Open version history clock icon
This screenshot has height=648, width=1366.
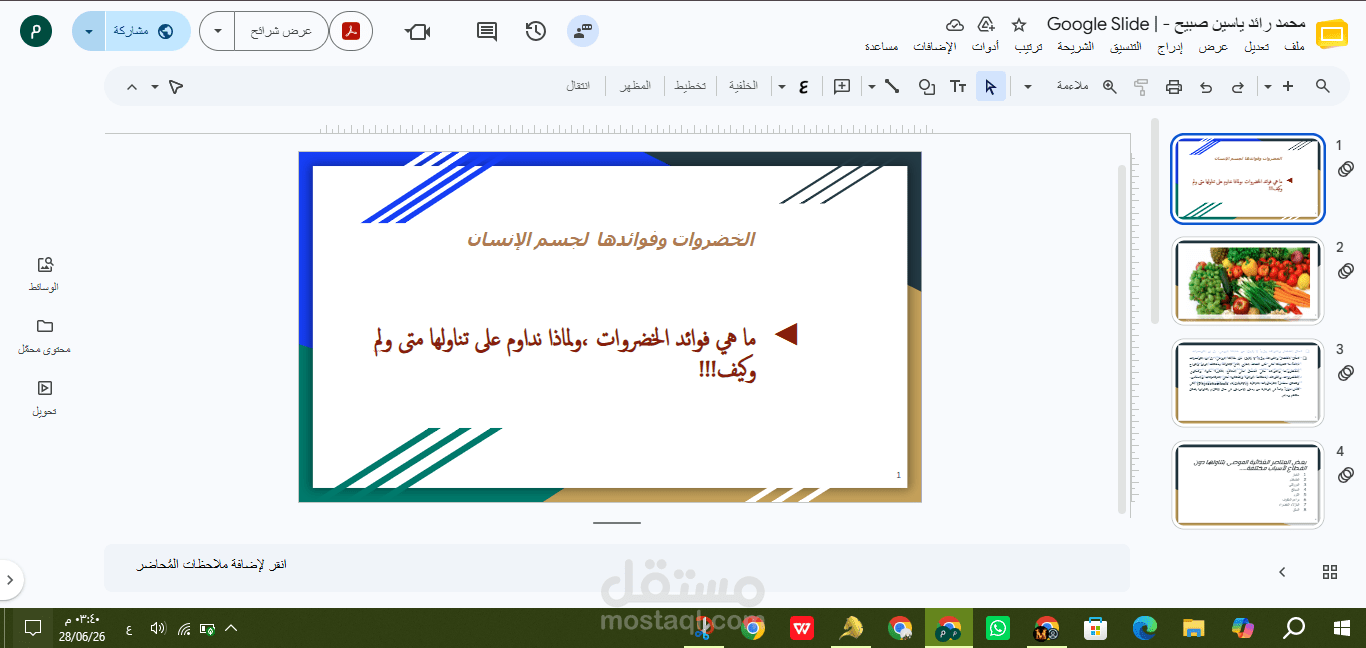coord(535,31)
